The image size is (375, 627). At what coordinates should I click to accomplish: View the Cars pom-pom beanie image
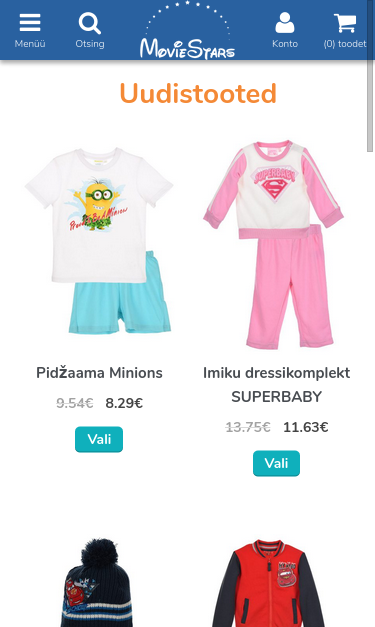(x=96, y=583)
